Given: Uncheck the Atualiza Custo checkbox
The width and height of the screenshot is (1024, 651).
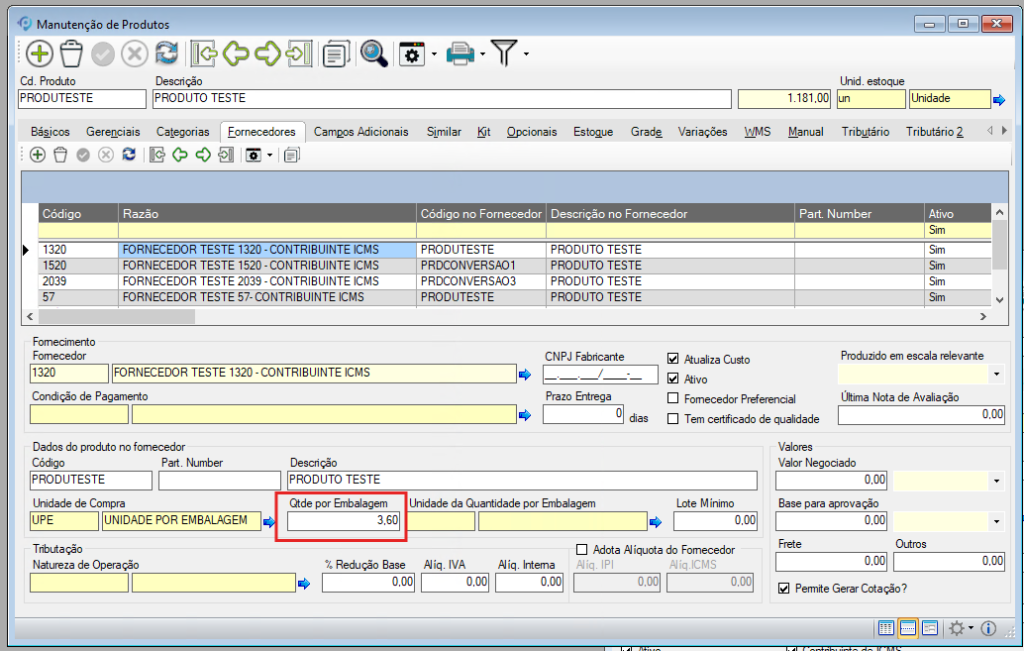Looking at the screenshot, I should (673, 359).
